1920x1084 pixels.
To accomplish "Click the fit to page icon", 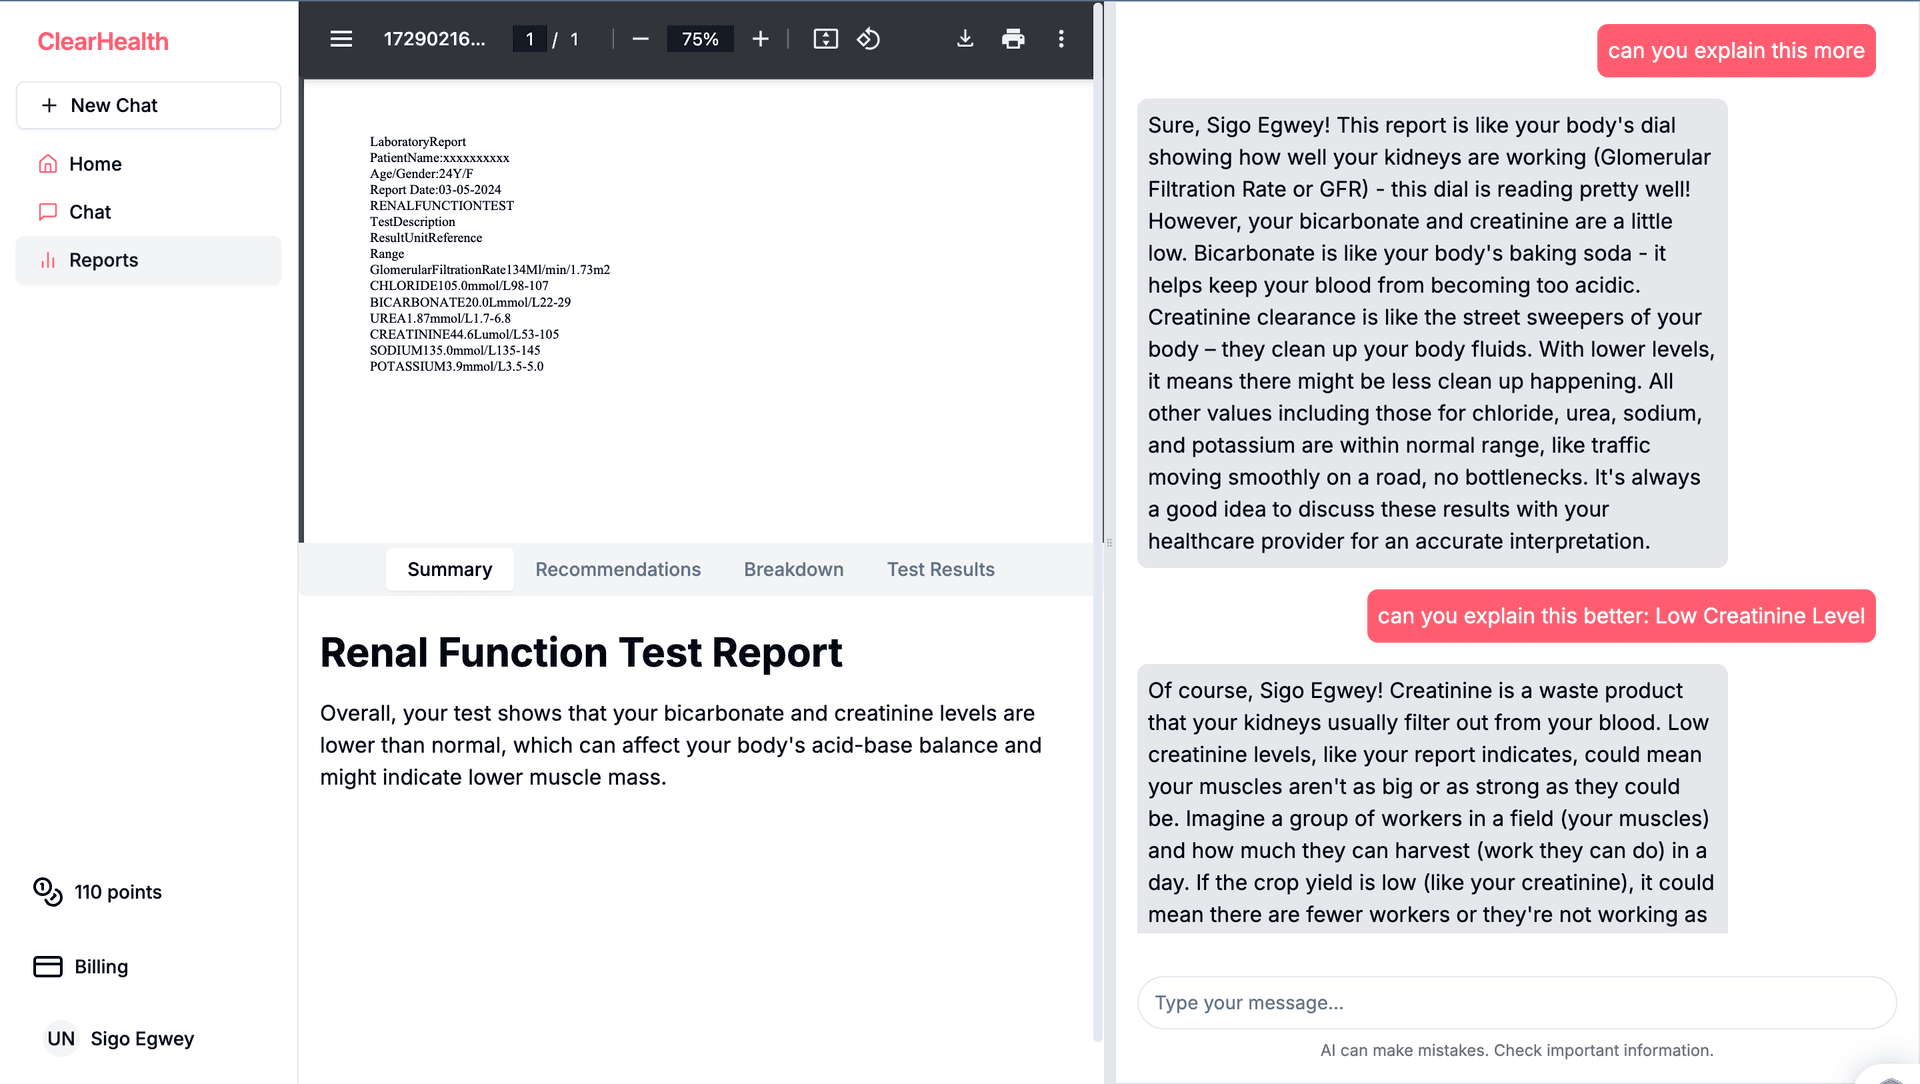I will tap(825, 39).
